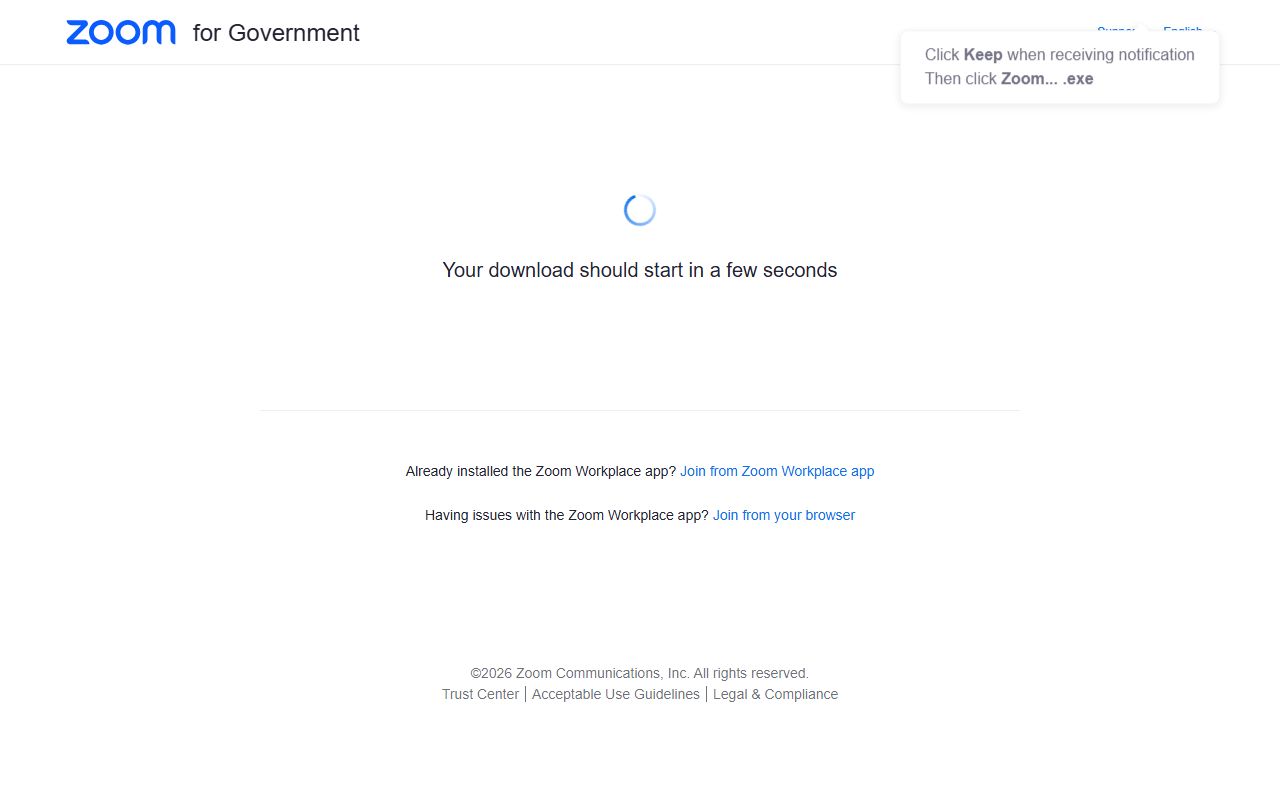The image size is (1280, 800).
Task: Open the Trust Center footer link
Action: 480,694
